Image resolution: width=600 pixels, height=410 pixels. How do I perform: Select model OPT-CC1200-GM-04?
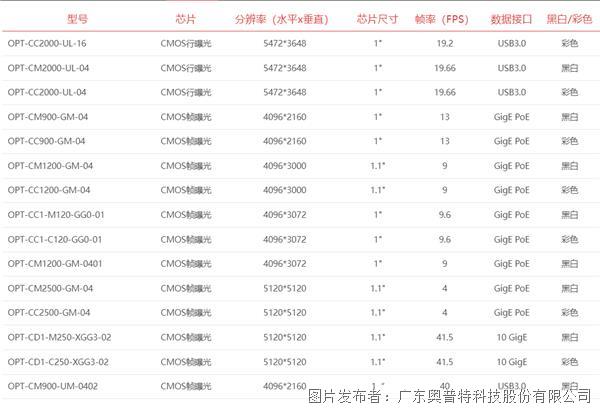(49, 190)
